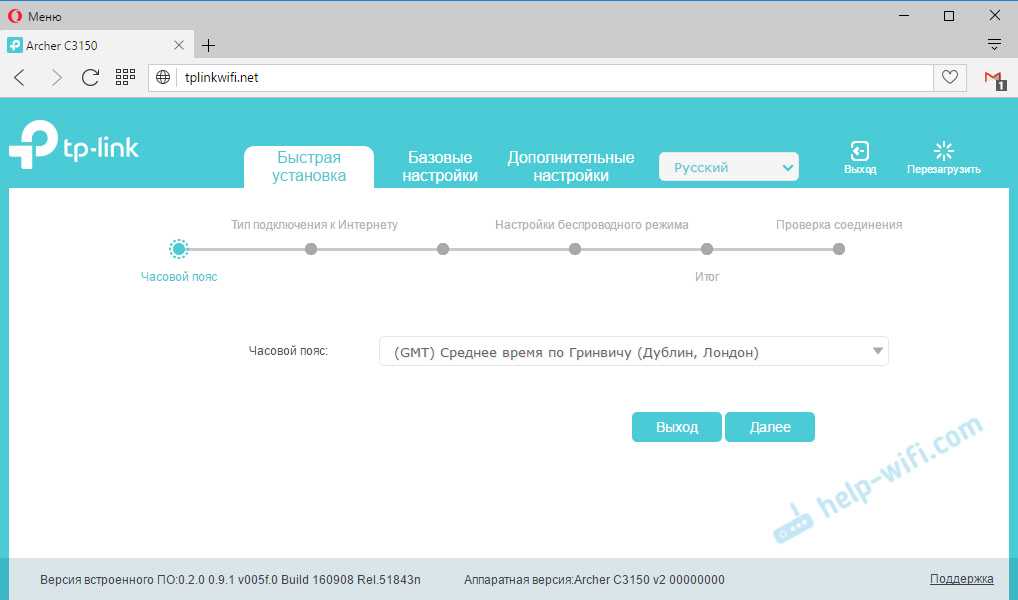Select the Настройки беспроводного режима step dot
This screenshot has width=1018, height=600.
[x=575, y=249]
